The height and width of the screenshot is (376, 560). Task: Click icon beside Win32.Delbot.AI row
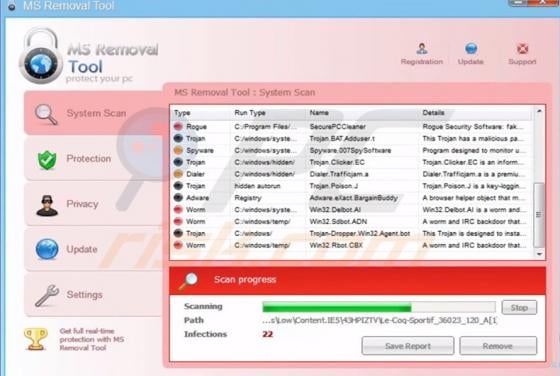coord(178,209)
